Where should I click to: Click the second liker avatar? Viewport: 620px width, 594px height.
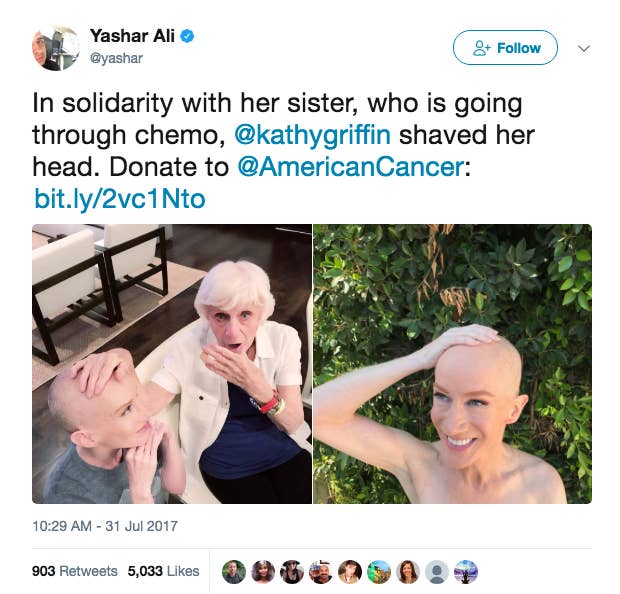263,572
